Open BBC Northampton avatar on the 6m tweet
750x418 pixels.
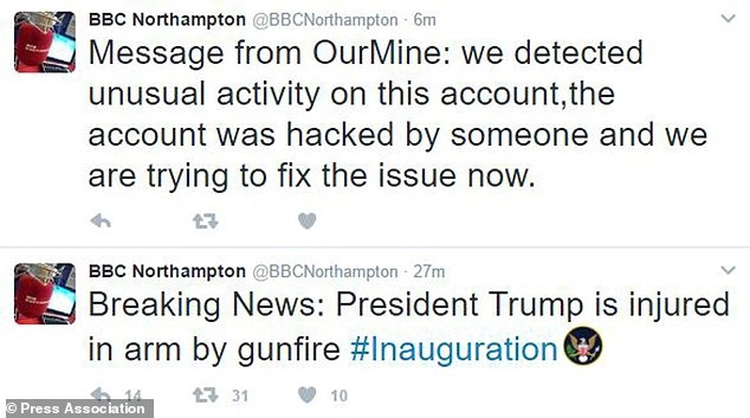click(x=45, y=42)
